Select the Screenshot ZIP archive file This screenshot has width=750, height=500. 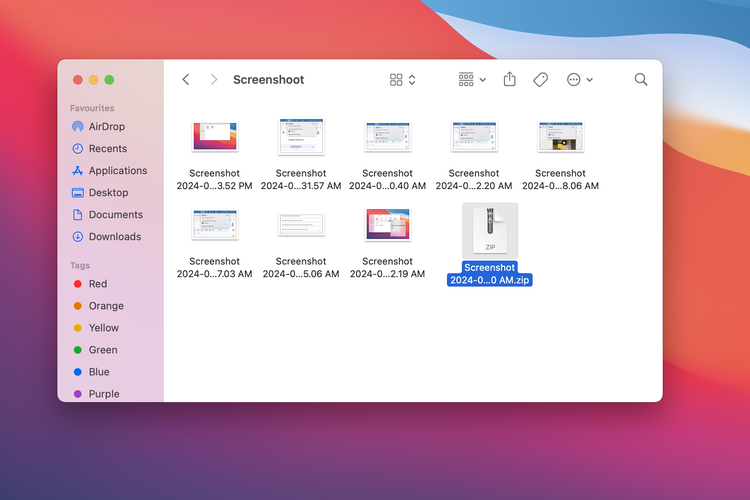point(490,229)
